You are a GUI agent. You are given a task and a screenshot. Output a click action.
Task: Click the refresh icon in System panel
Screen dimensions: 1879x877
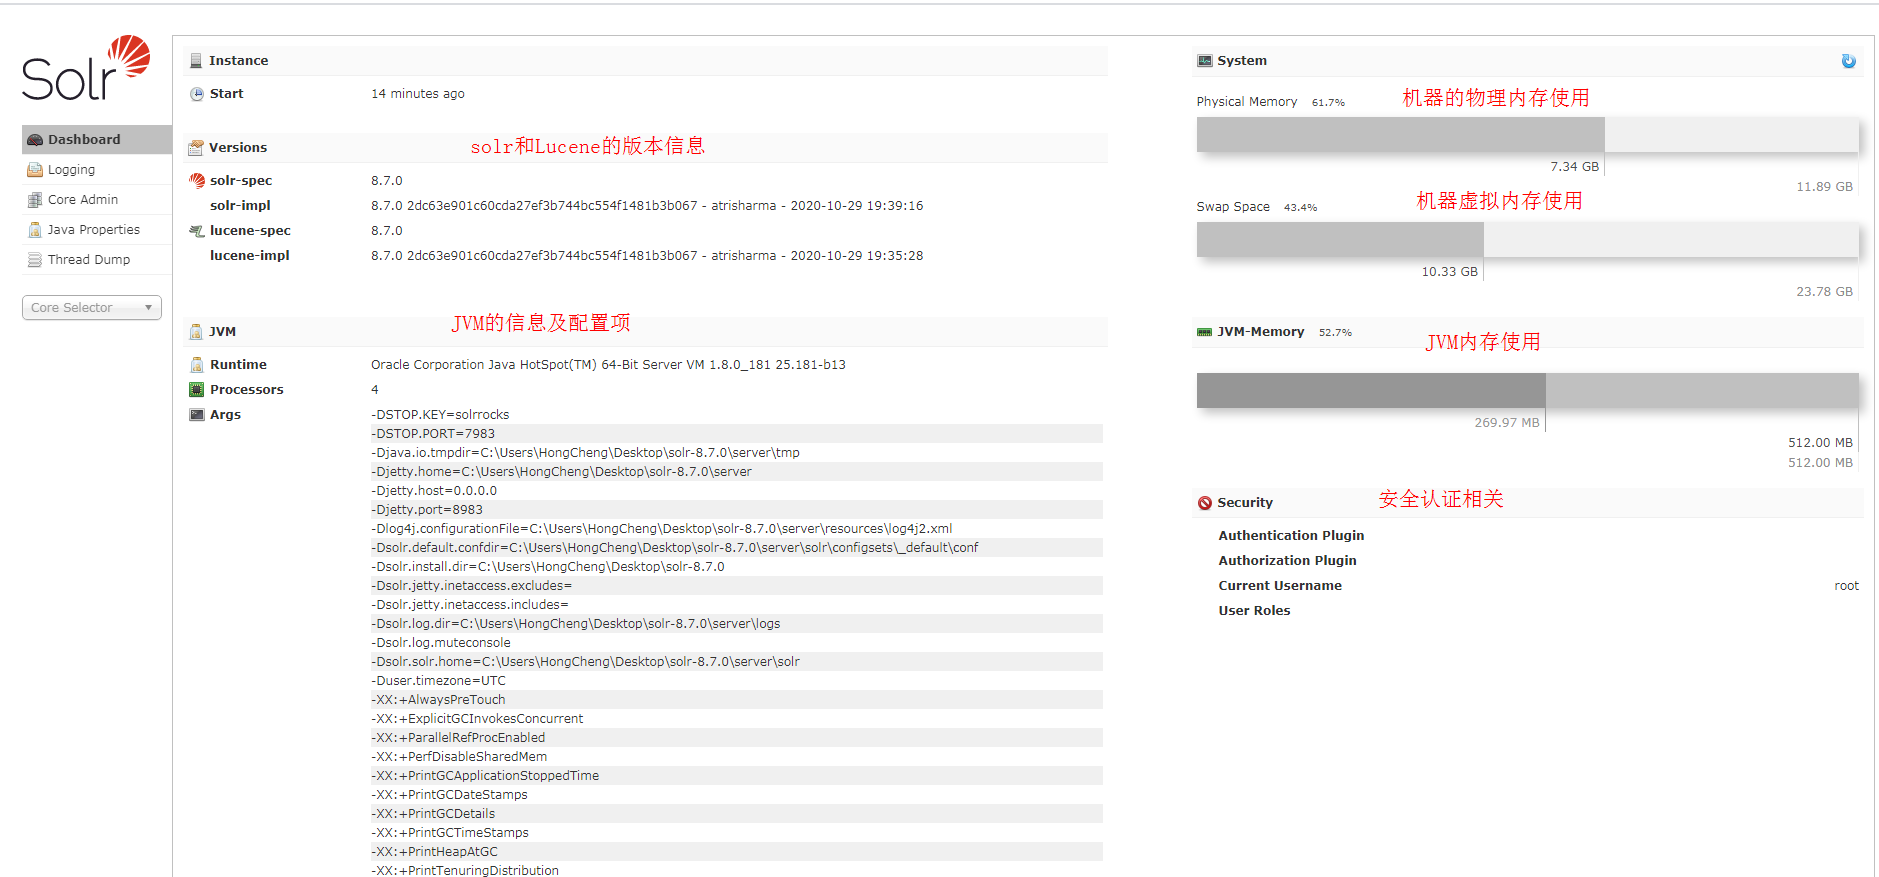(x=1848, y=61)
